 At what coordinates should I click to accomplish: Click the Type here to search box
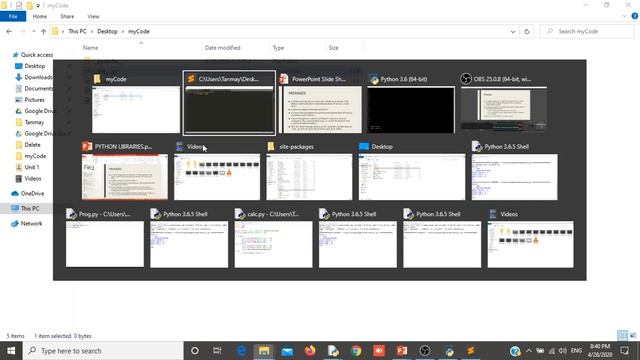tap(103, 351)
